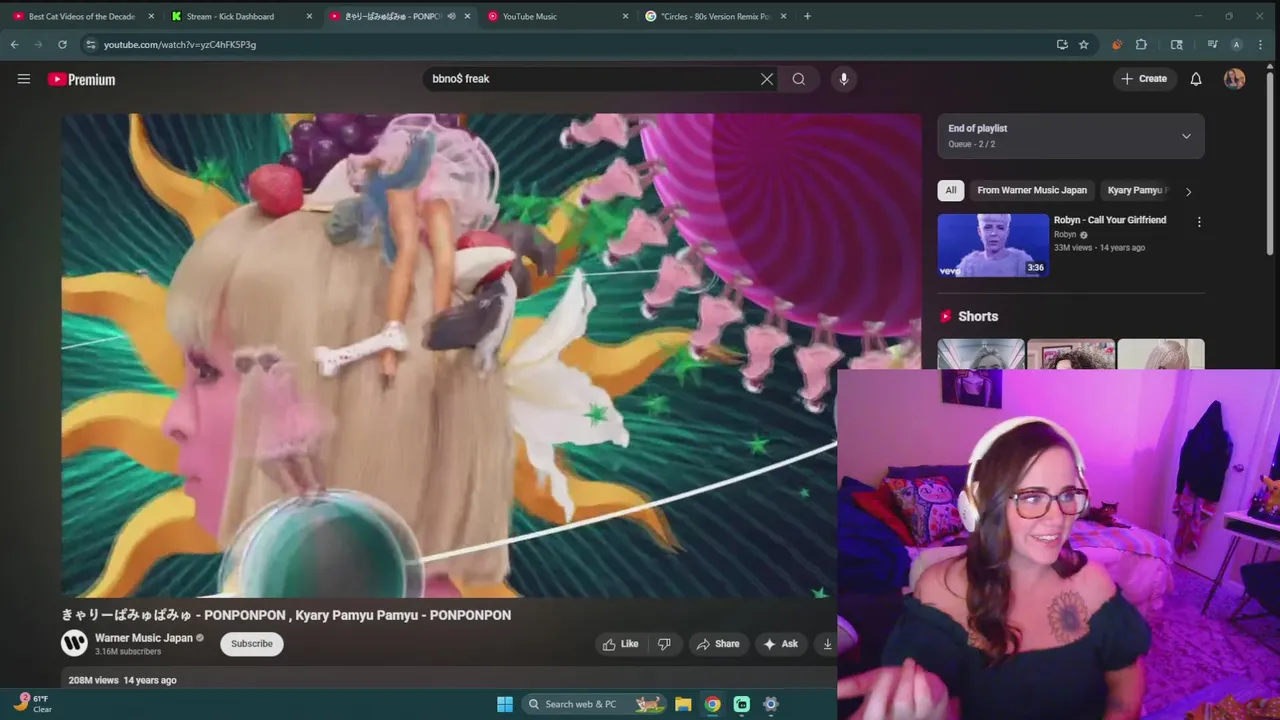
Task: Select the PONPONPON YouTube tab
Action: coord(393,16)
